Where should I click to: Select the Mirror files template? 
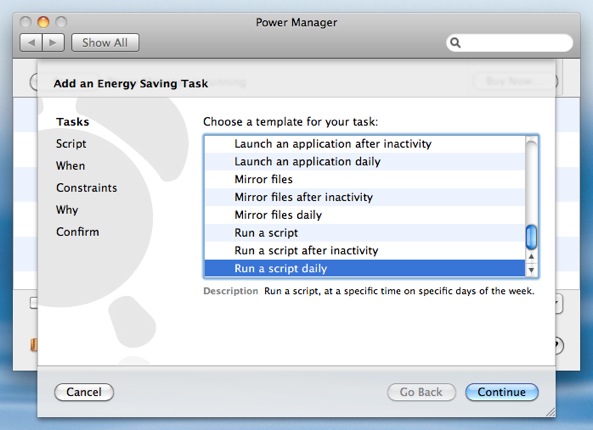click(x=365, y=179)
